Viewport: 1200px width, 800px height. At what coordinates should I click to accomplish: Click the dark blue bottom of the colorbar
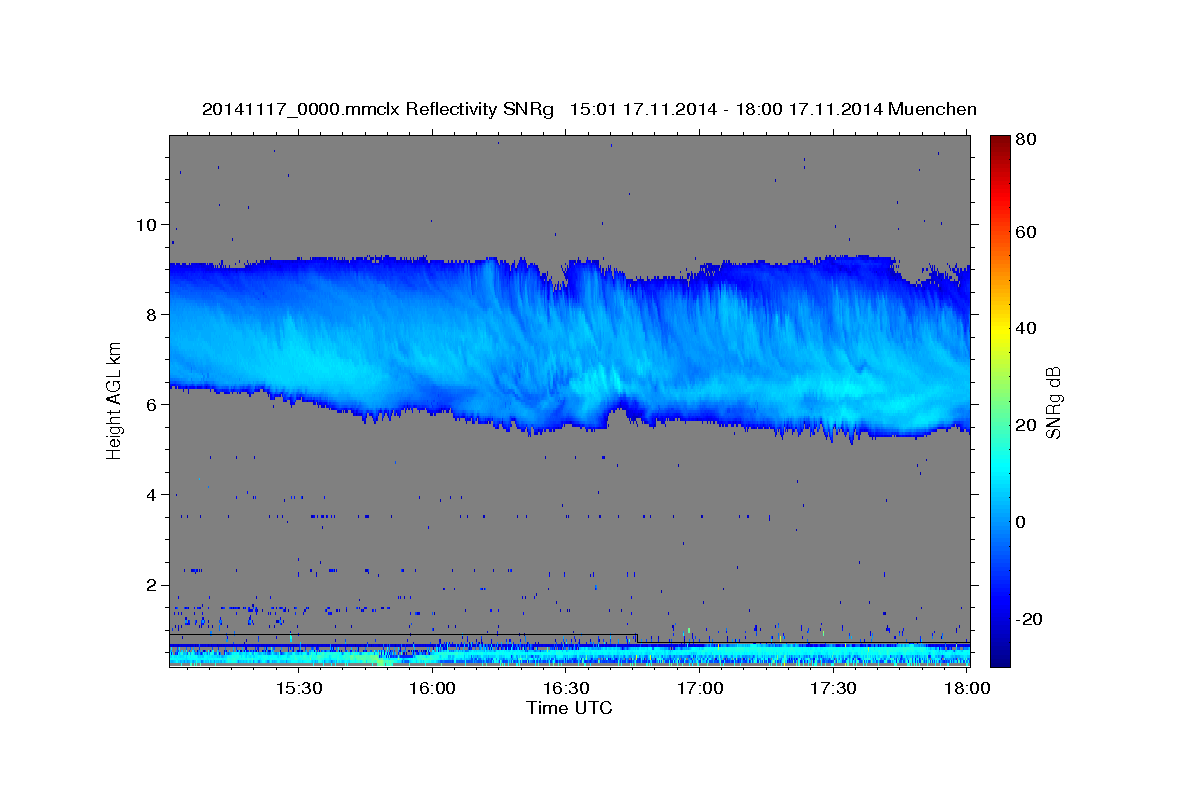click(x=1000, y=655)
